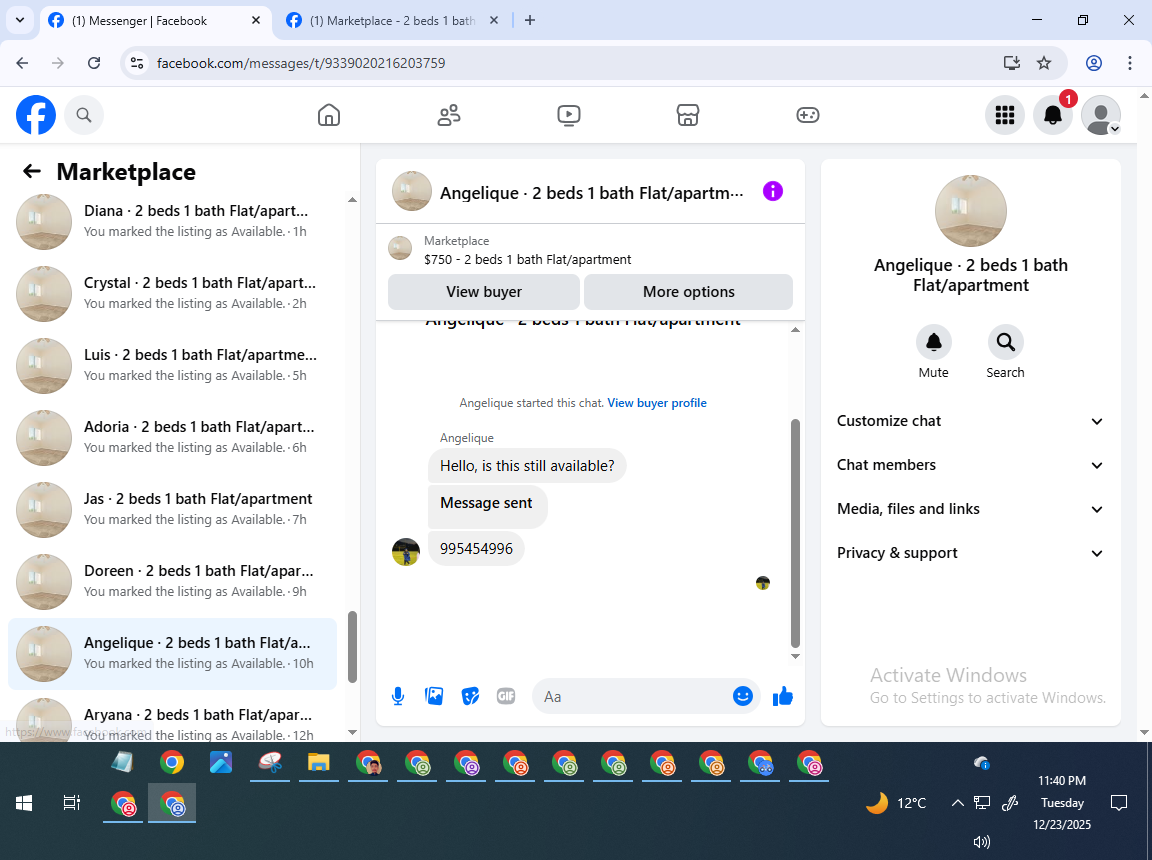The height and width of the screenshot is (860, 1152).
Task: View site information icon in address bar
Action: coord(137,63)
